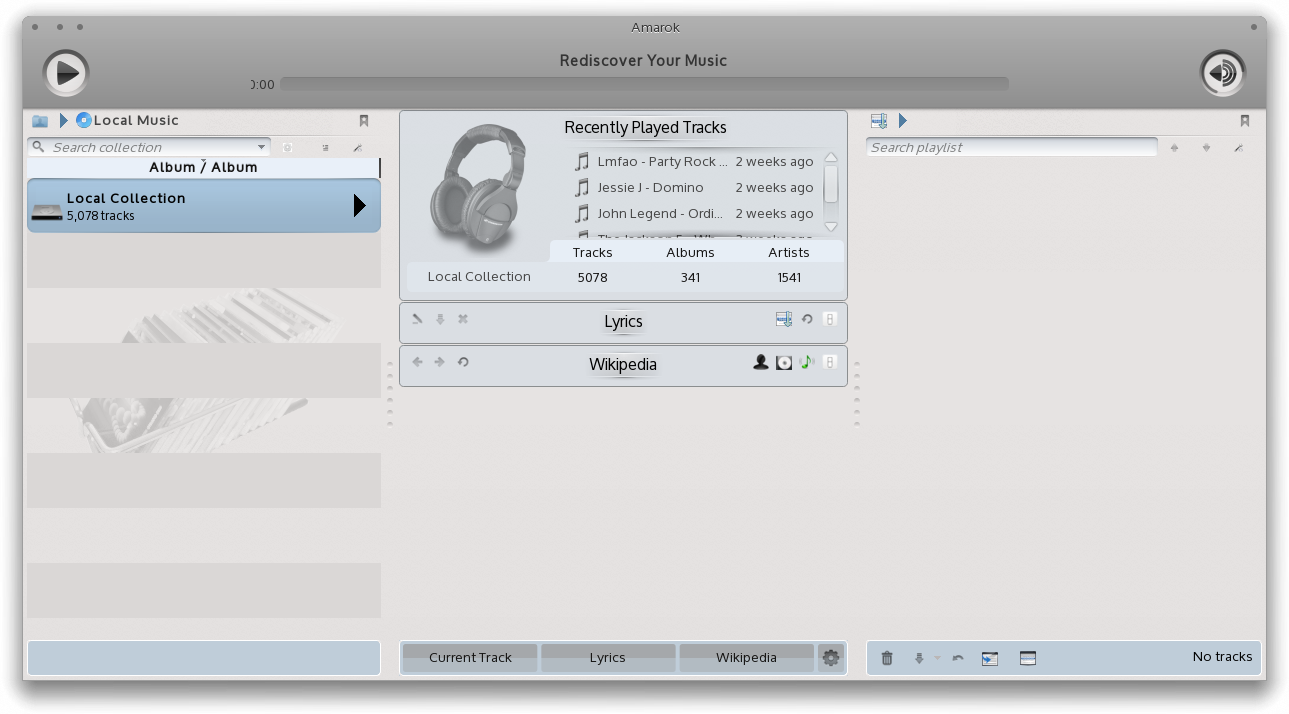
Task: Start playback with the main Play button
Action: point(66,73)
